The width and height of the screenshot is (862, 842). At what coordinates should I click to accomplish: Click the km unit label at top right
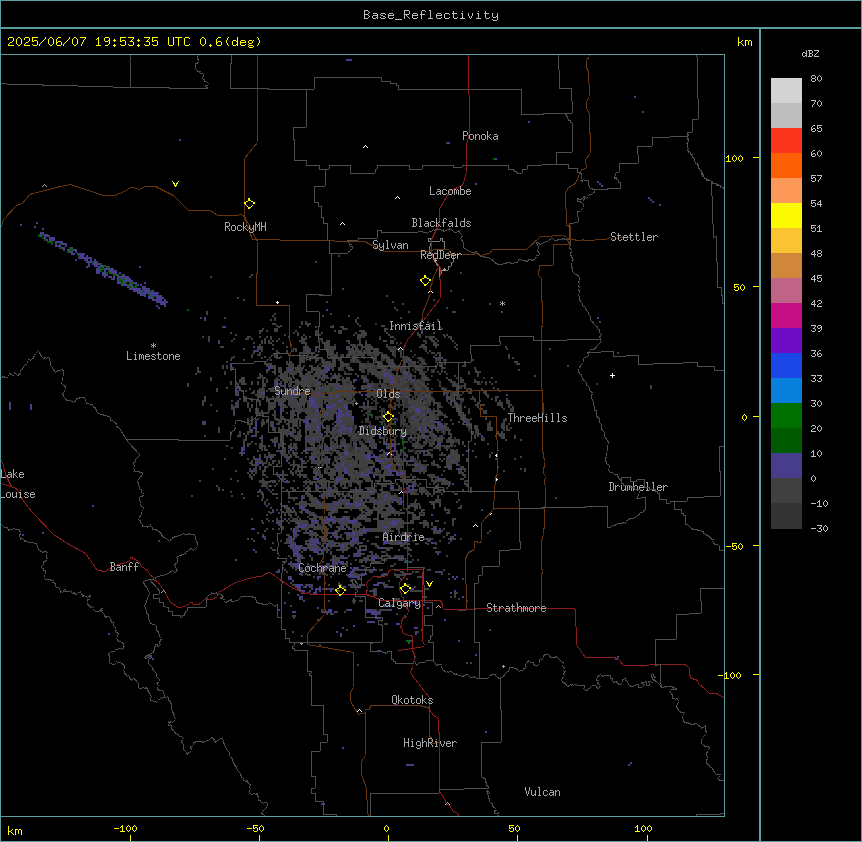745,42
